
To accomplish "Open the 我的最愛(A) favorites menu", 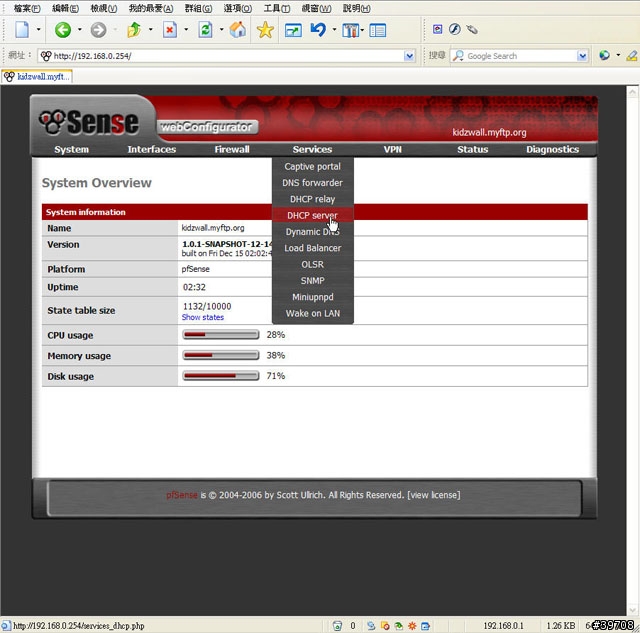I will point(151,8).
